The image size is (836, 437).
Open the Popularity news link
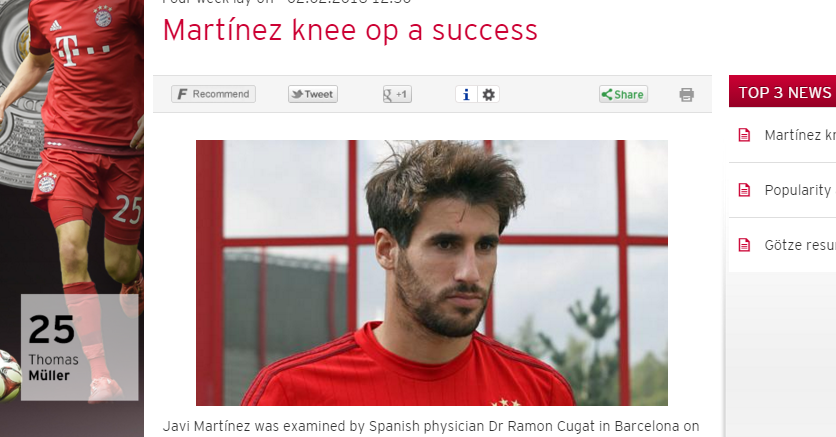click(x=800, y=190)
